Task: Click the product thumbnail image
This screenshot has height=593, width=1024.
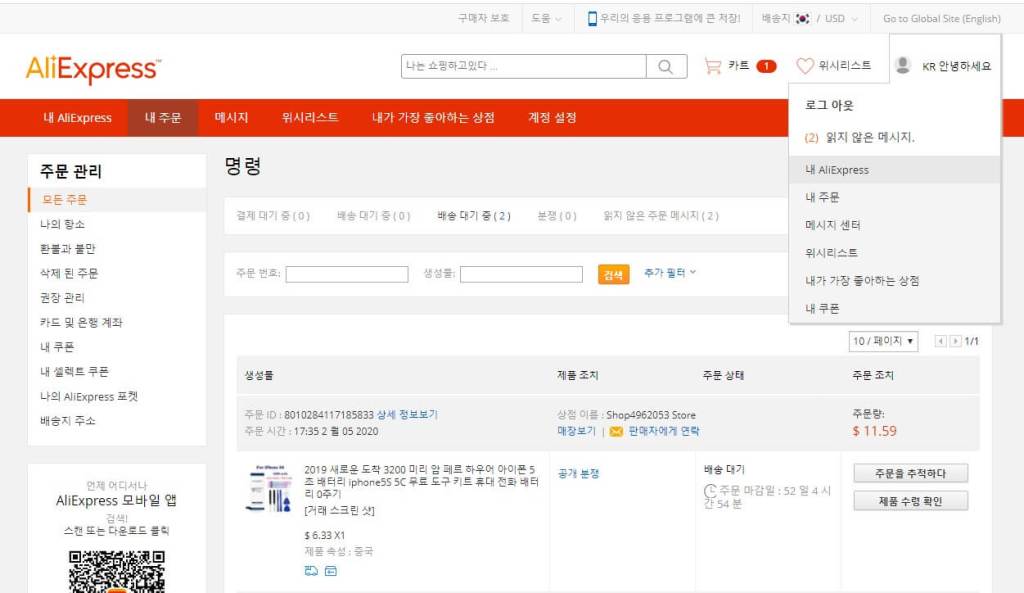Action: [269, 489]
